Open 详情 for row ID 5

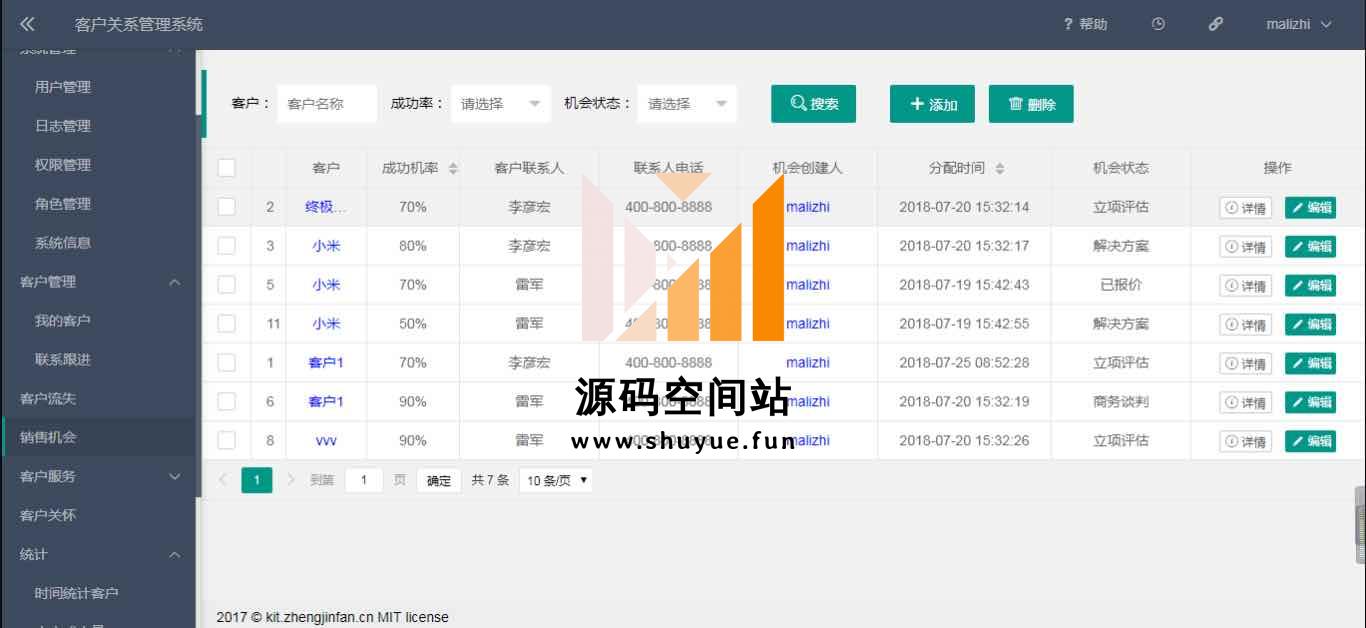[x=1245, y=286]
